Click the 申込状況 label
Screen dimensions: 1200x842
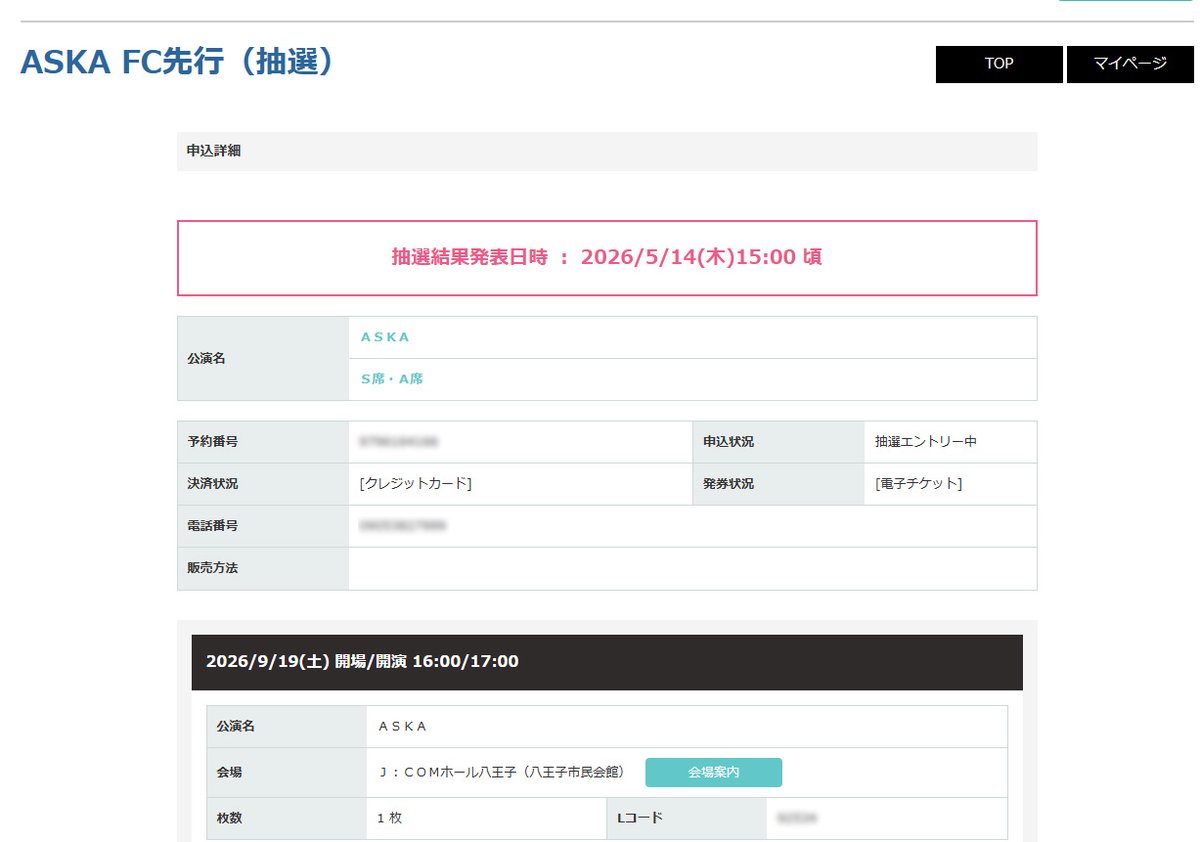[x=728, y=441]
